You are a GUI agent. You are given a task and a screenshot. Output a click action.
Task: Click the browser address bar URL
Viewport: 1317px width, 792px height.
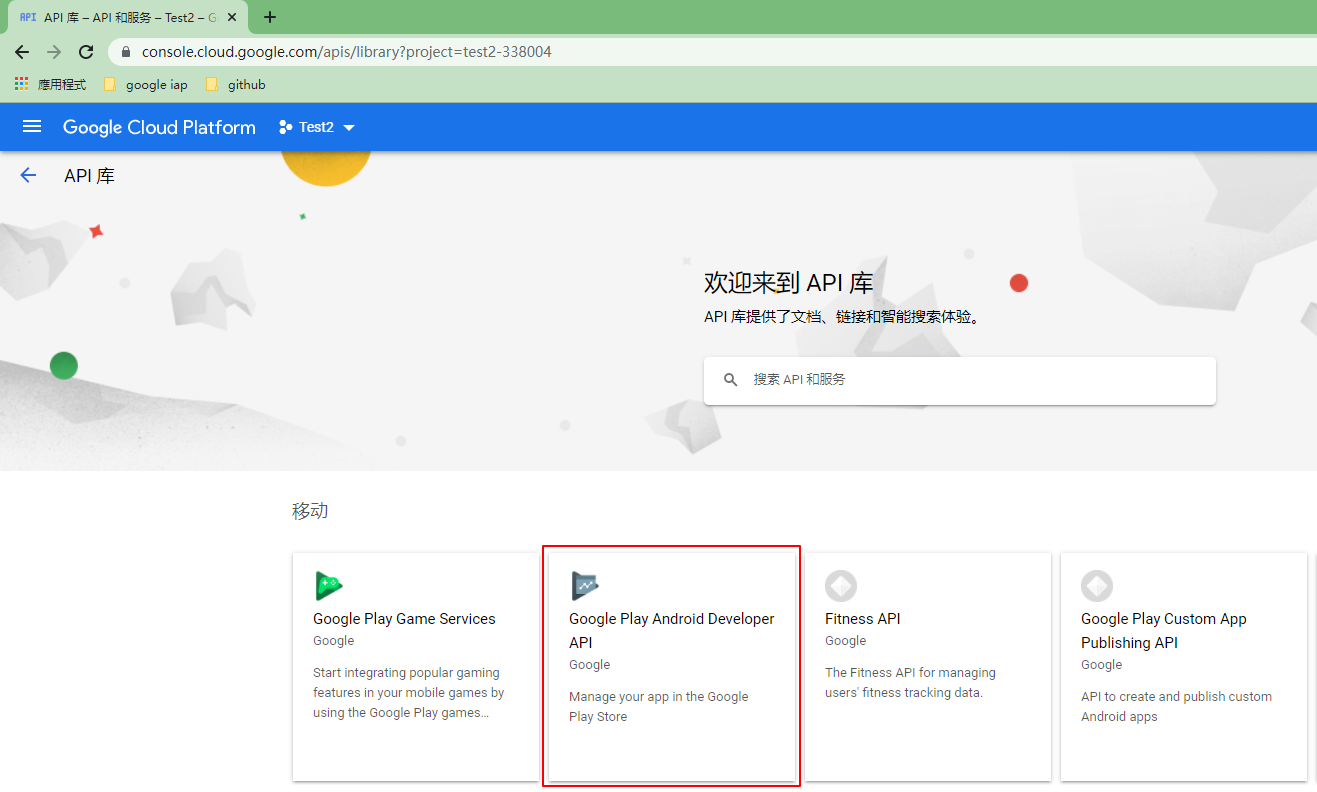pyautogui.click(x=346, y=52)
